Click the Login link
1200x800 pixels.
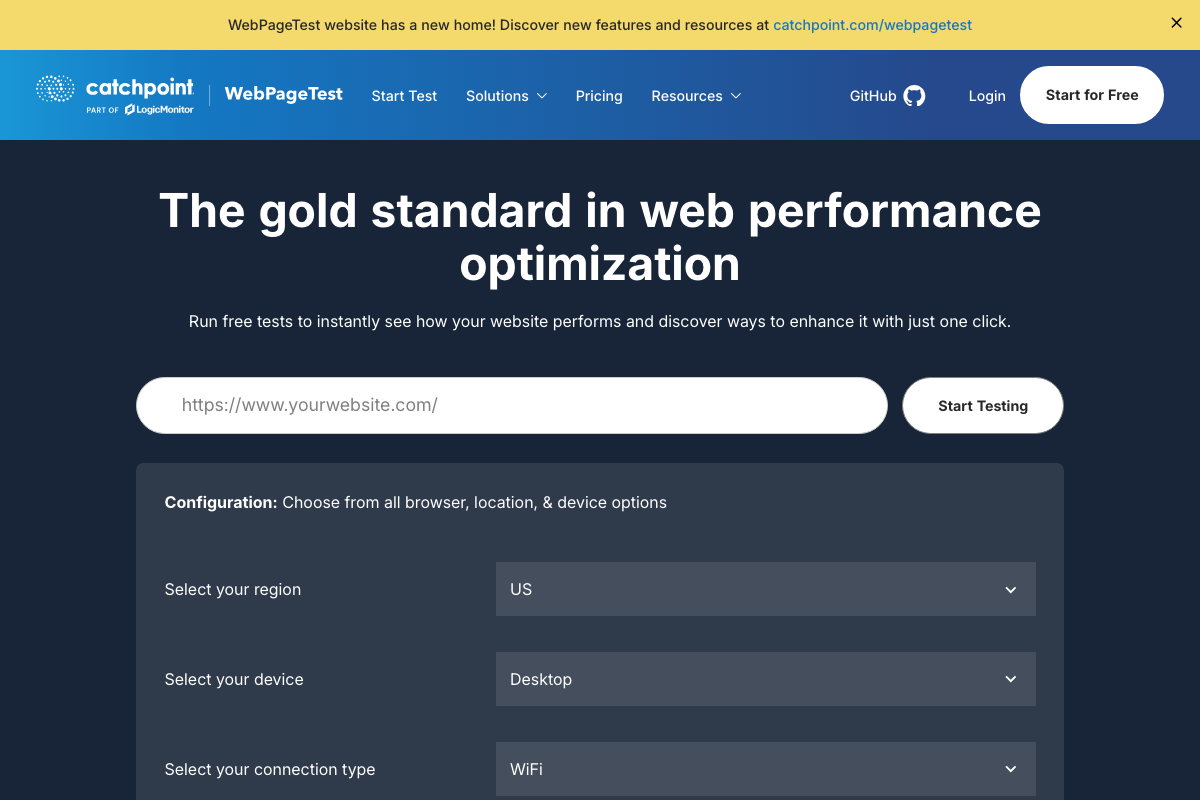pos(987,96)
